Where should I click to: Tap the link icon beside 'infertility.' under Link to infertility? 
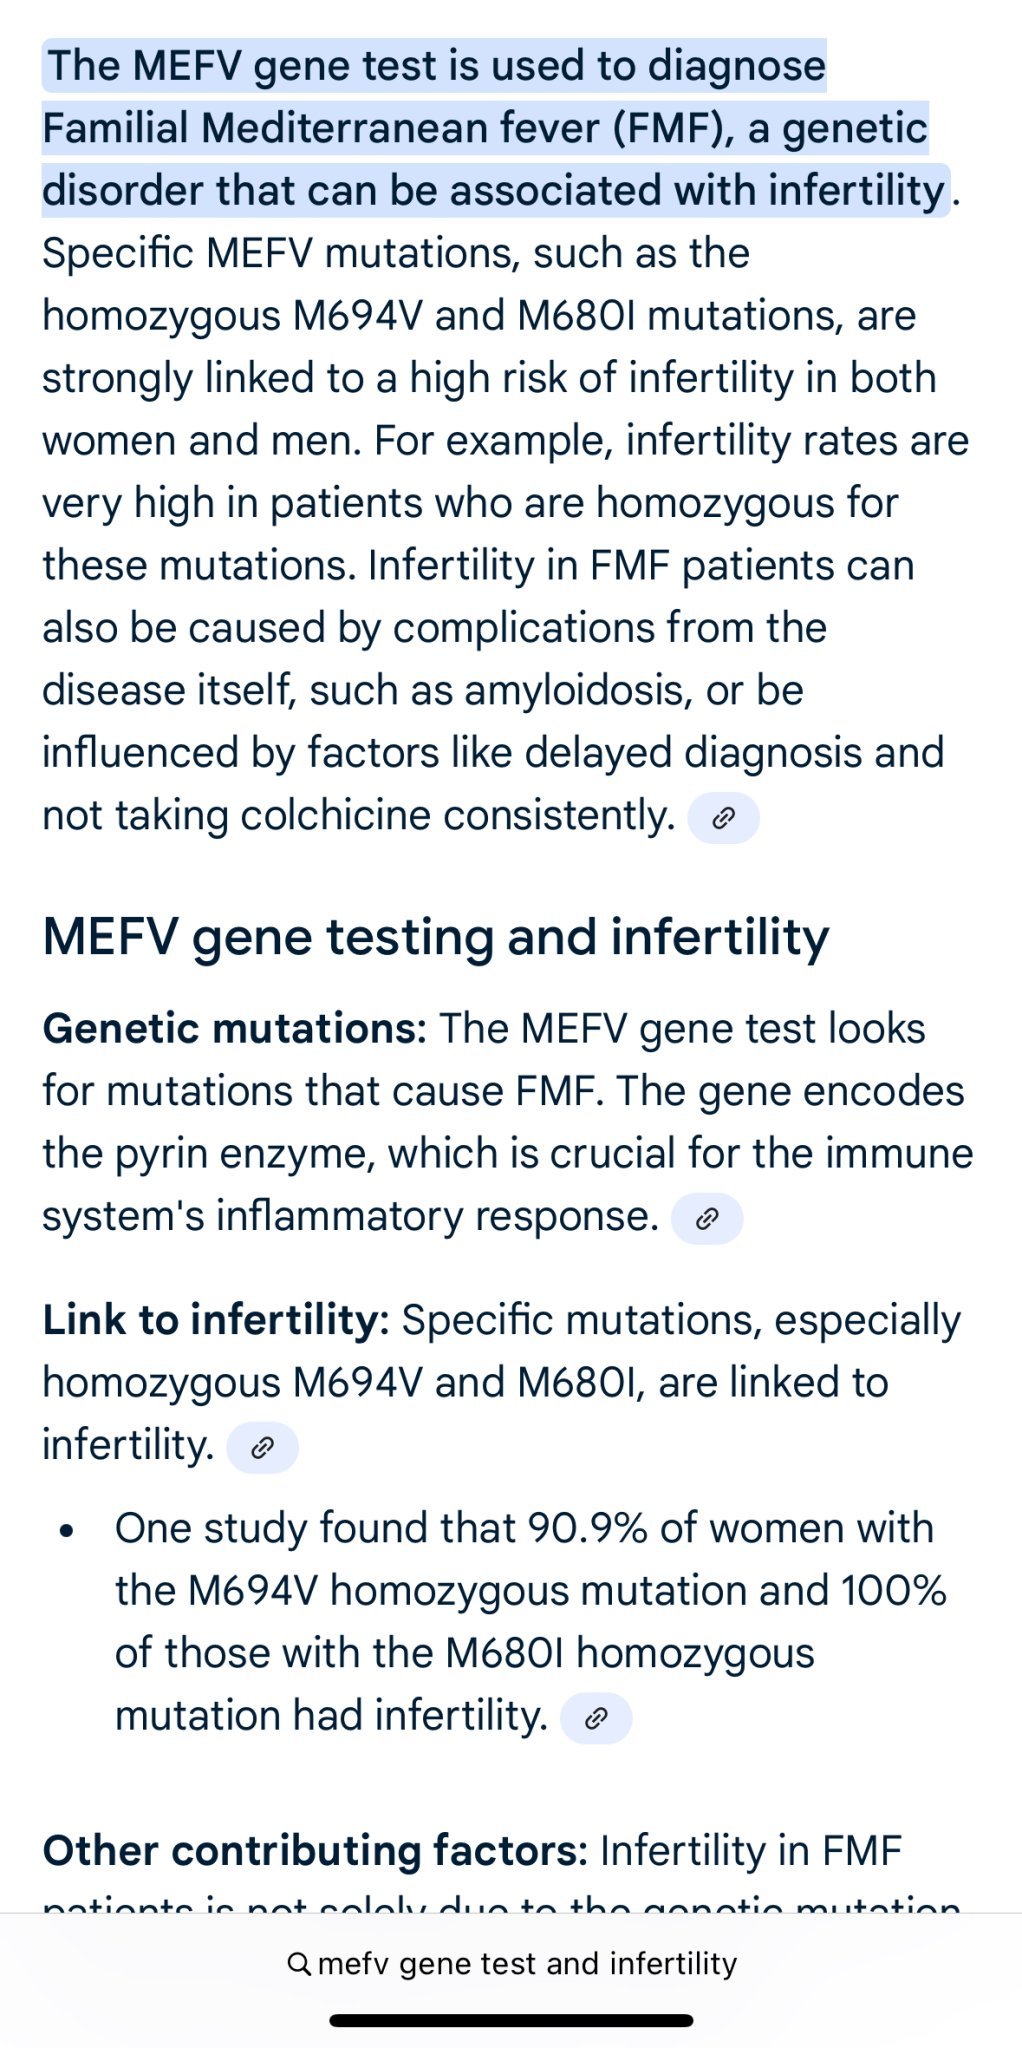tap(262, 1447)
